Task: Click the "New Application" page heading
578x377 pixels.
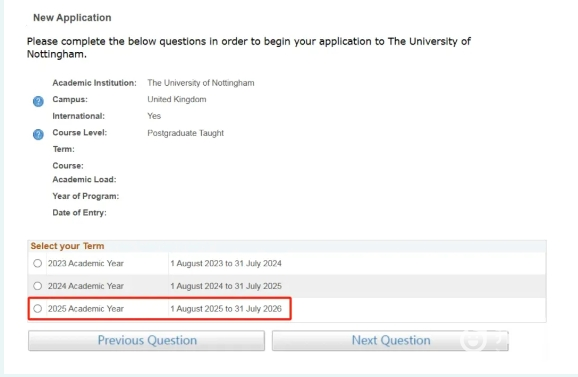Action: [x=72, y=18]
